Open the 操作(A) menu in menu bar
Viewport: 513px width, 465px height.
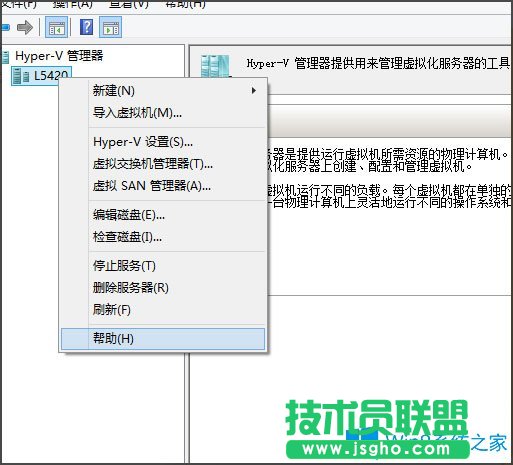pos(72,4)
